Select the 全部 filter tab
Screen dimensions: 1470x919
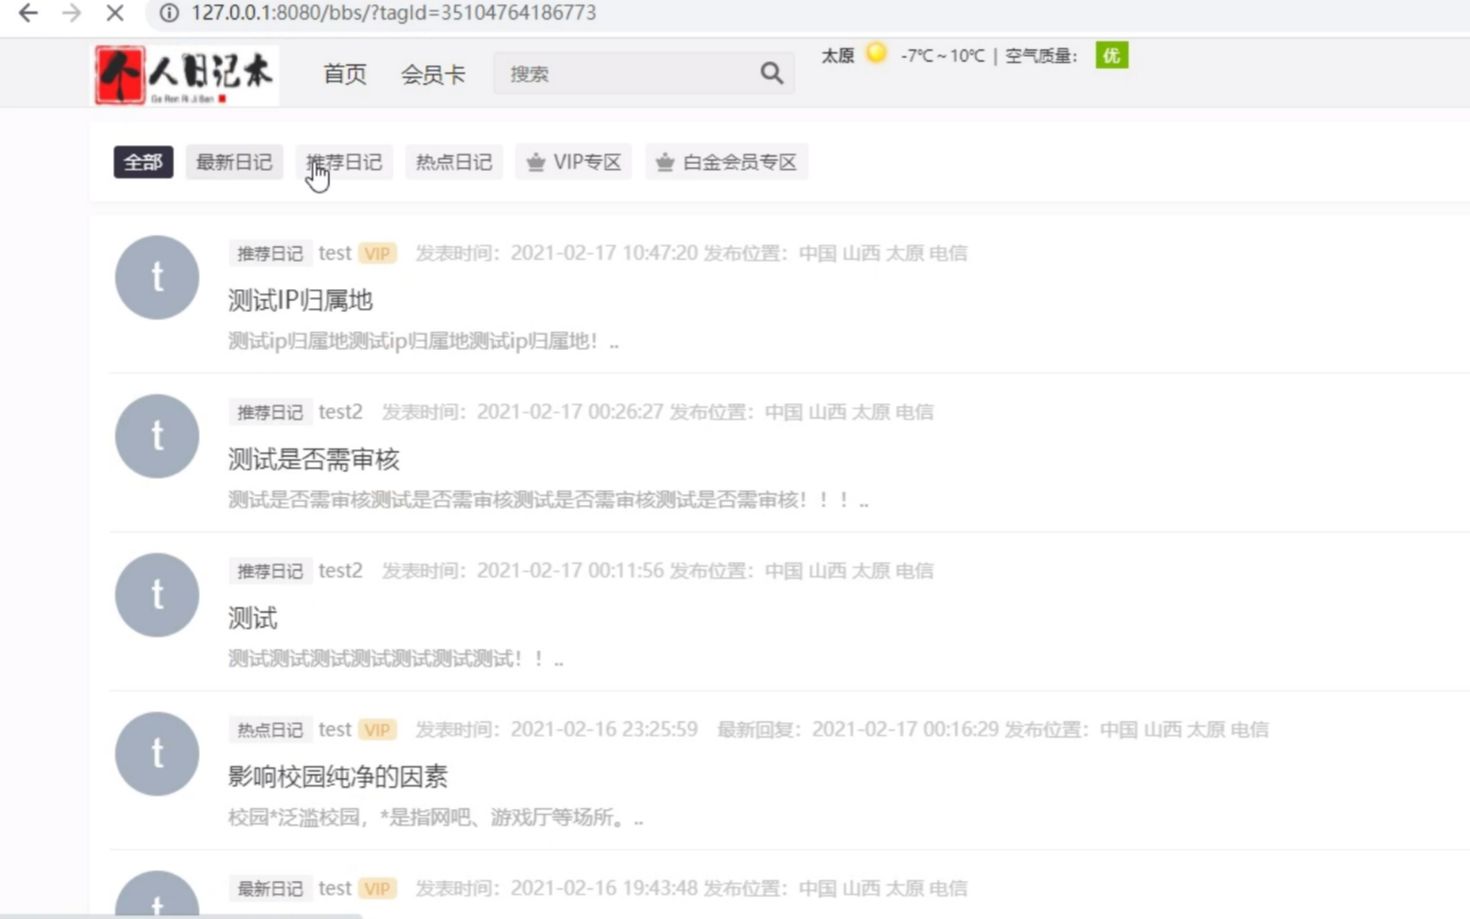(x=143, y=162)
